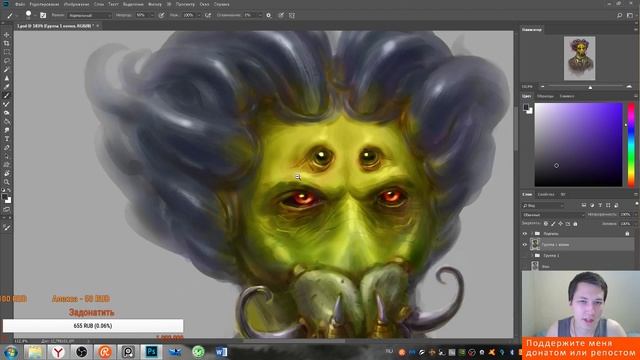Viewport: 640px width, 360px height.
Task: Turn layer filtering on or off
Action: pyautogui.click(x=636, y=204)
